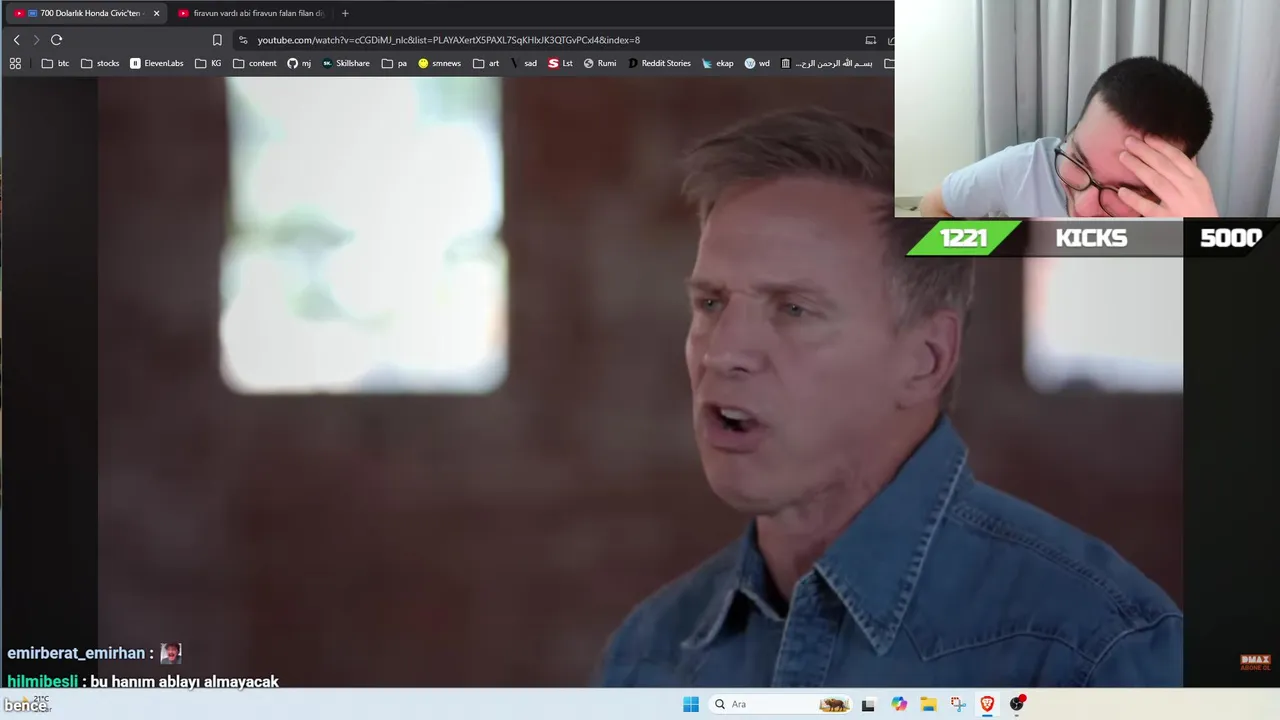Open the KG bookmark folder
The width and height of the screenshot is (1280, 720).
(208, 63)
